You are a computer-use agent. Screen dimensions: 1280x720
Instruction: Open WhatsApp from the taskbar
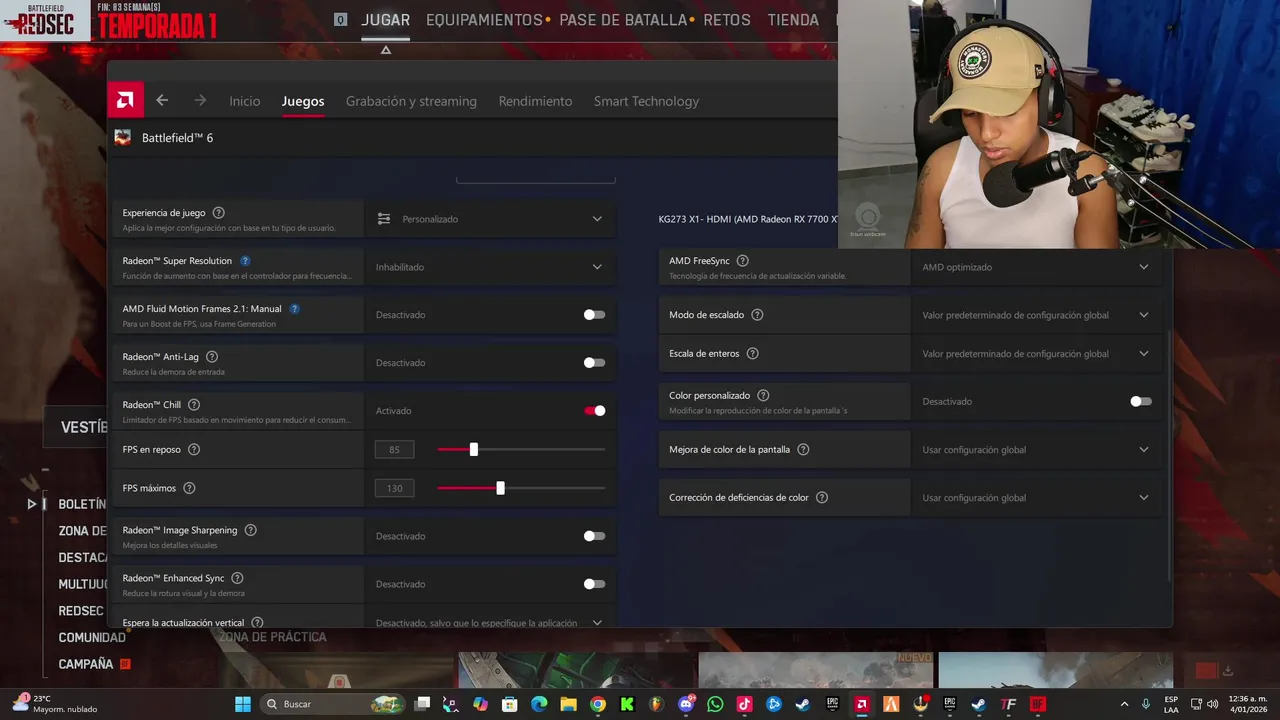tap(715, 704)
